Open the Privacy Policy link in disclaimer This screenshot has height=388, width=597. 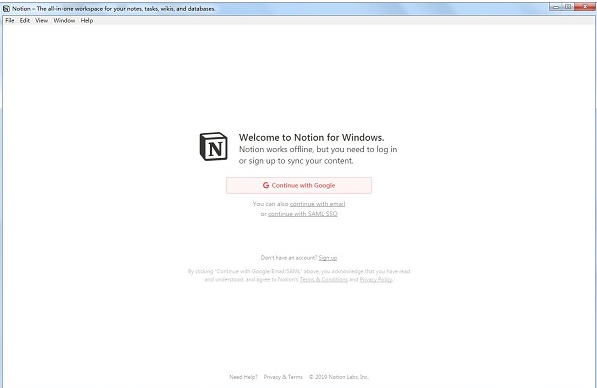pos(376,279)
